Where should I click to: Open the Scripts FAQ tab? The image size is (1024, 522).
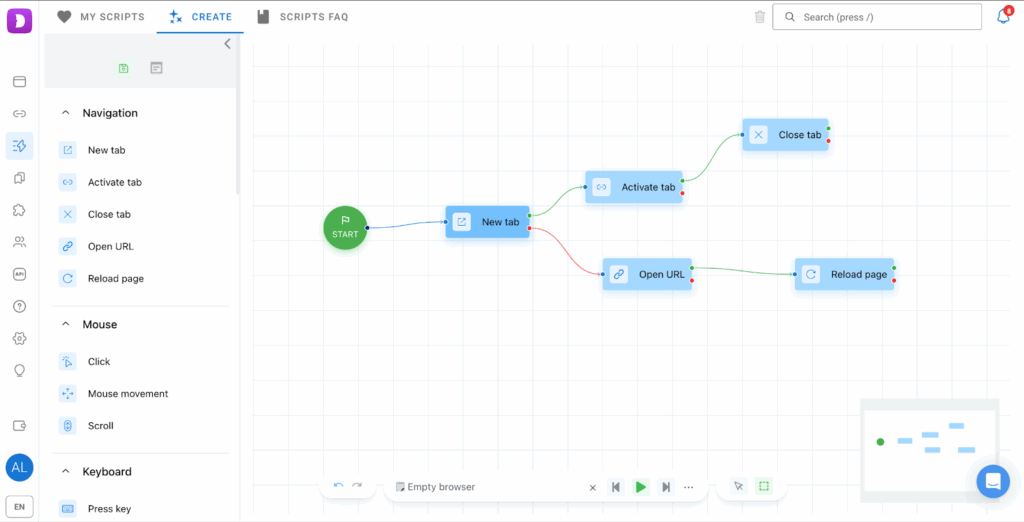pos(303,17)
